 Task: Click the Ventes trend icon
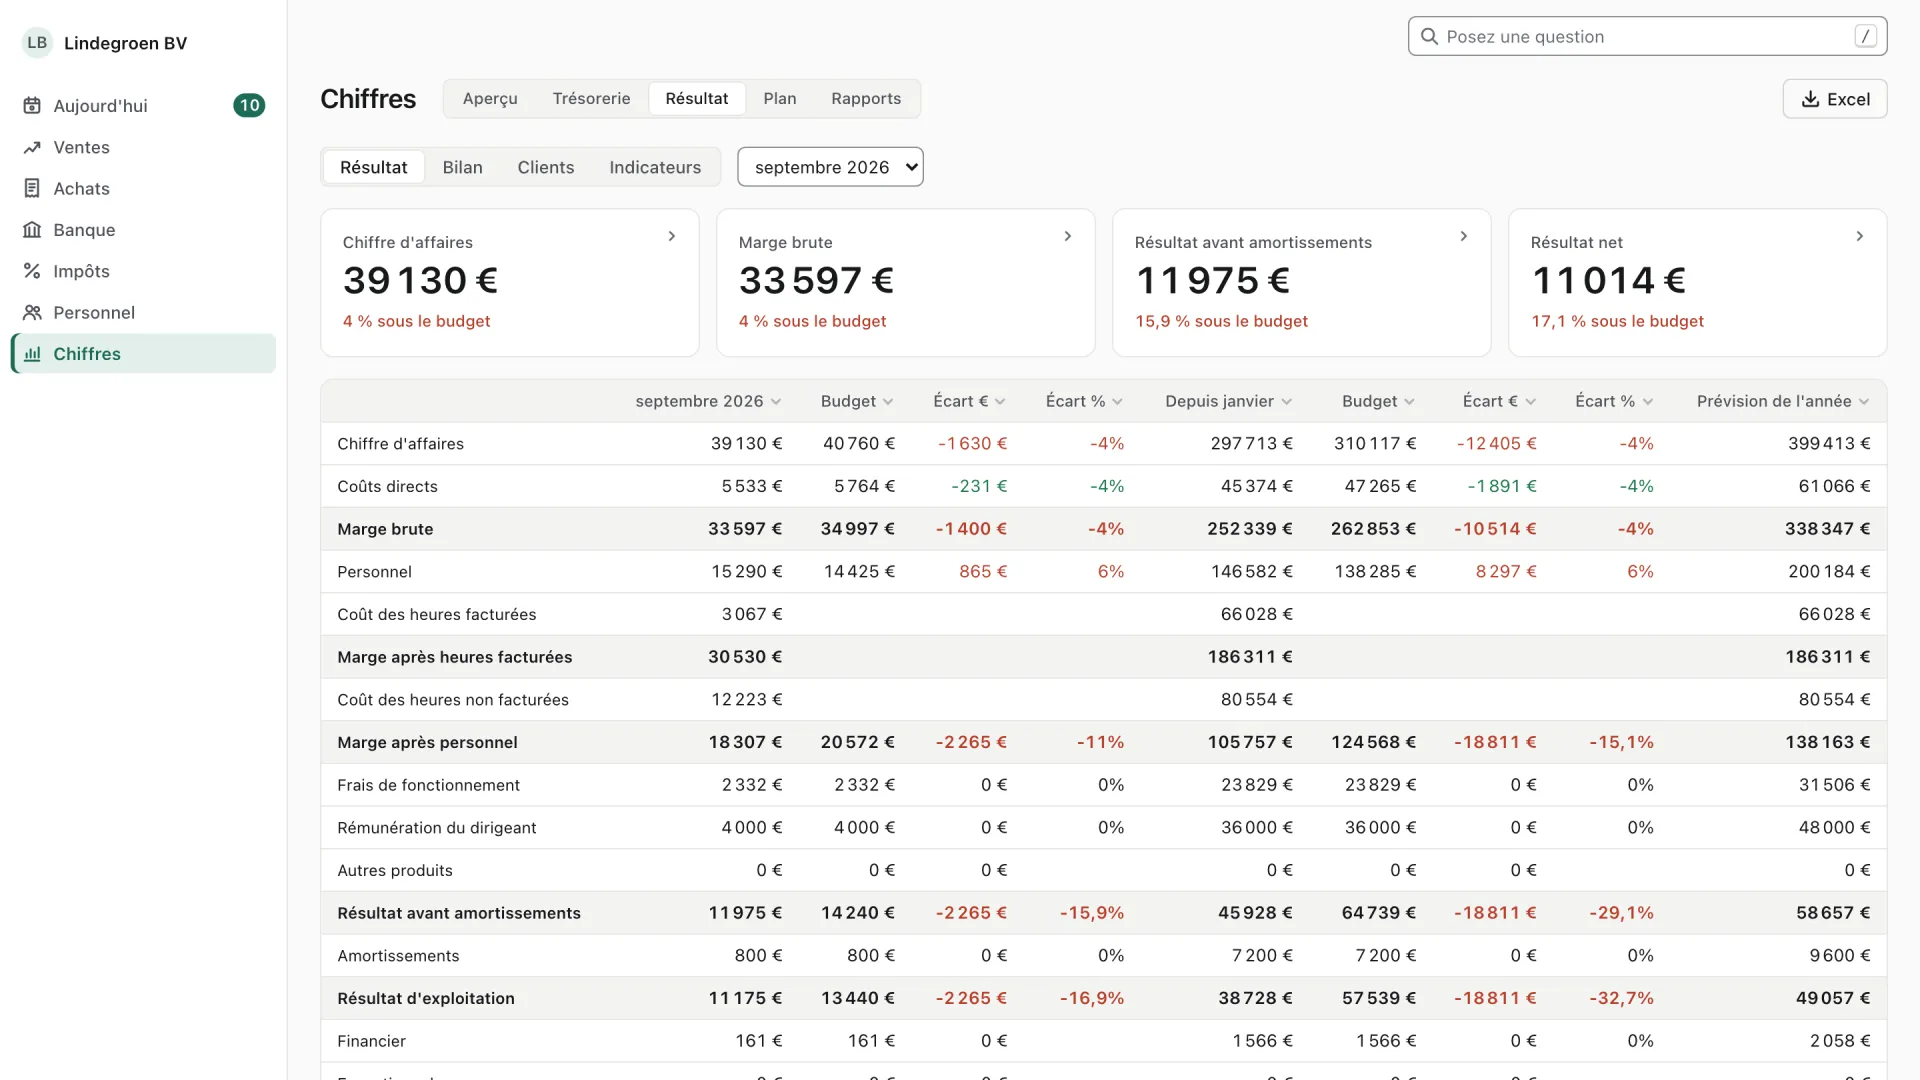pyautogui.click(x=32, y=148)
